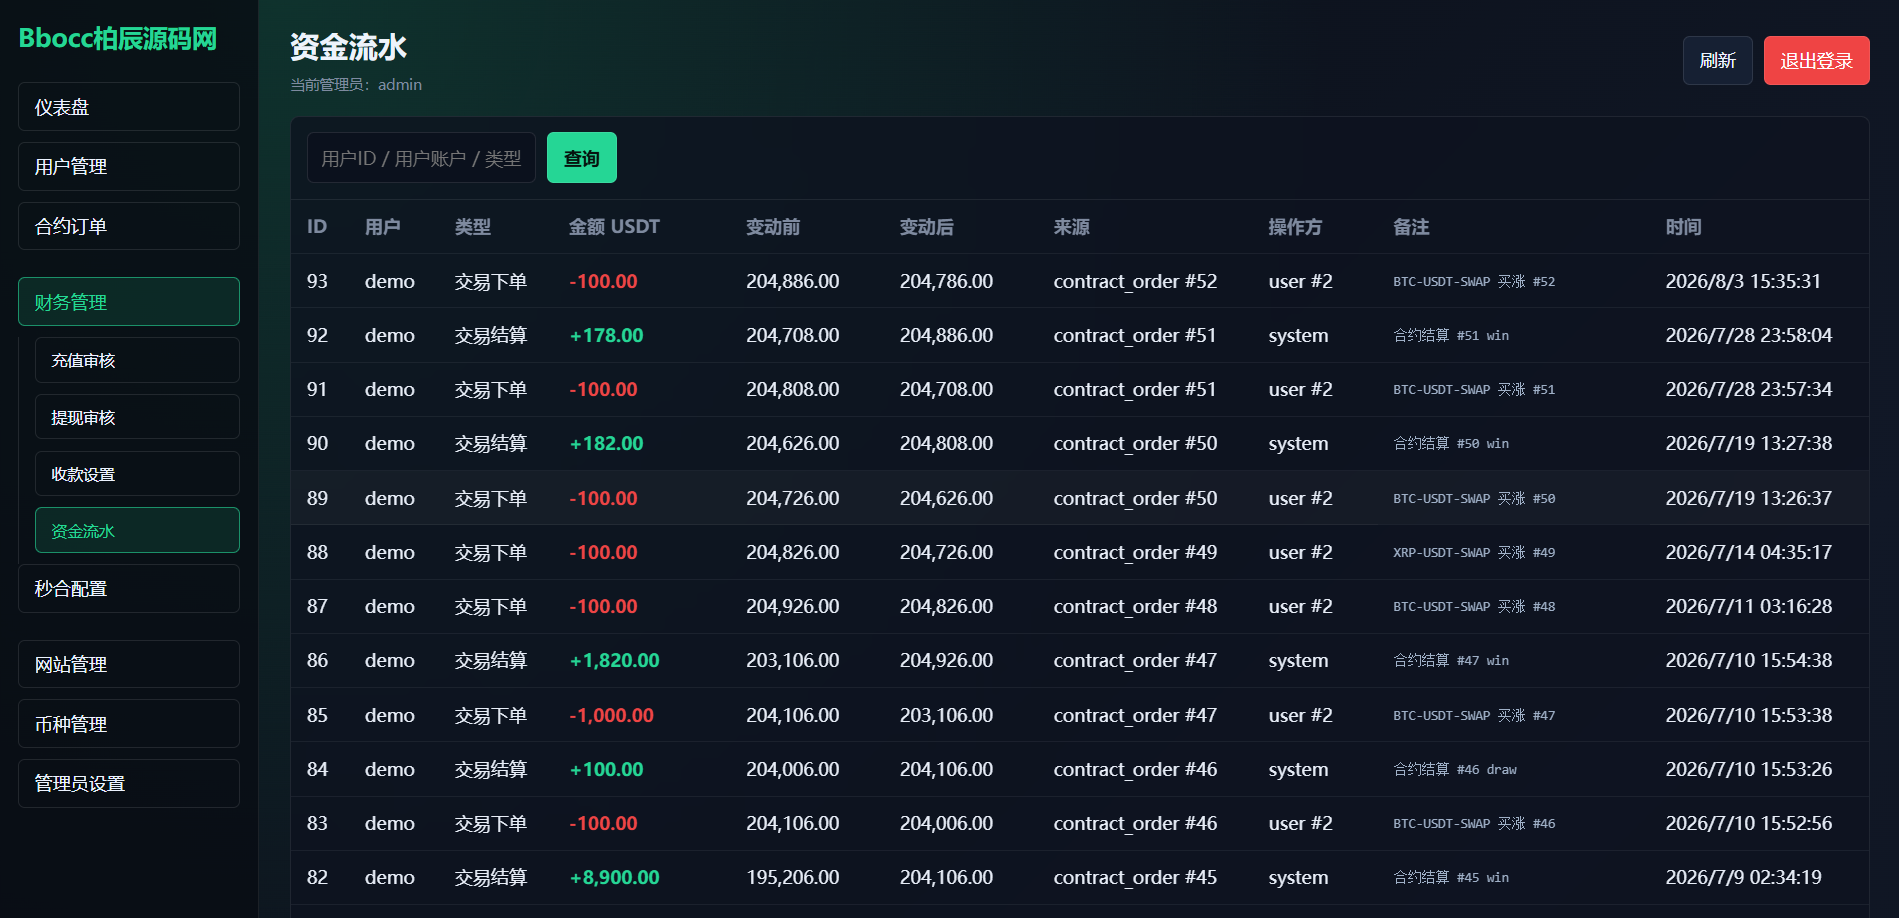Open 提现审核 submenu item
The height and width of the screenshot is (918, 1899).
click(137, 417)
